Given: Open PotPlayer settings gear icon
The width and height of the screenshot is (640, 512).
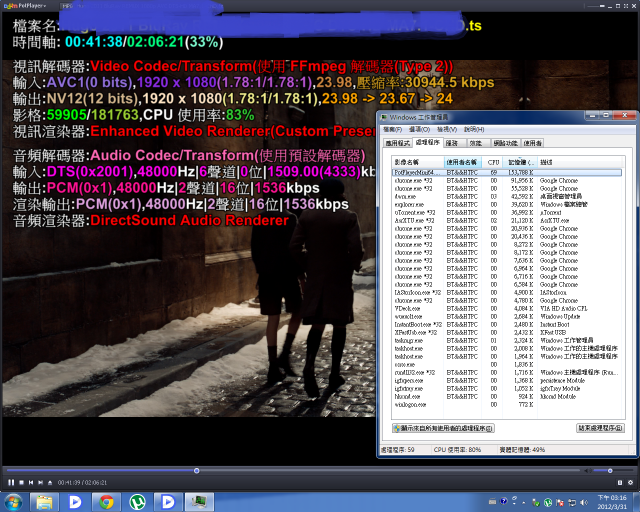Looking at the screenshot, I should click(630, 483).
